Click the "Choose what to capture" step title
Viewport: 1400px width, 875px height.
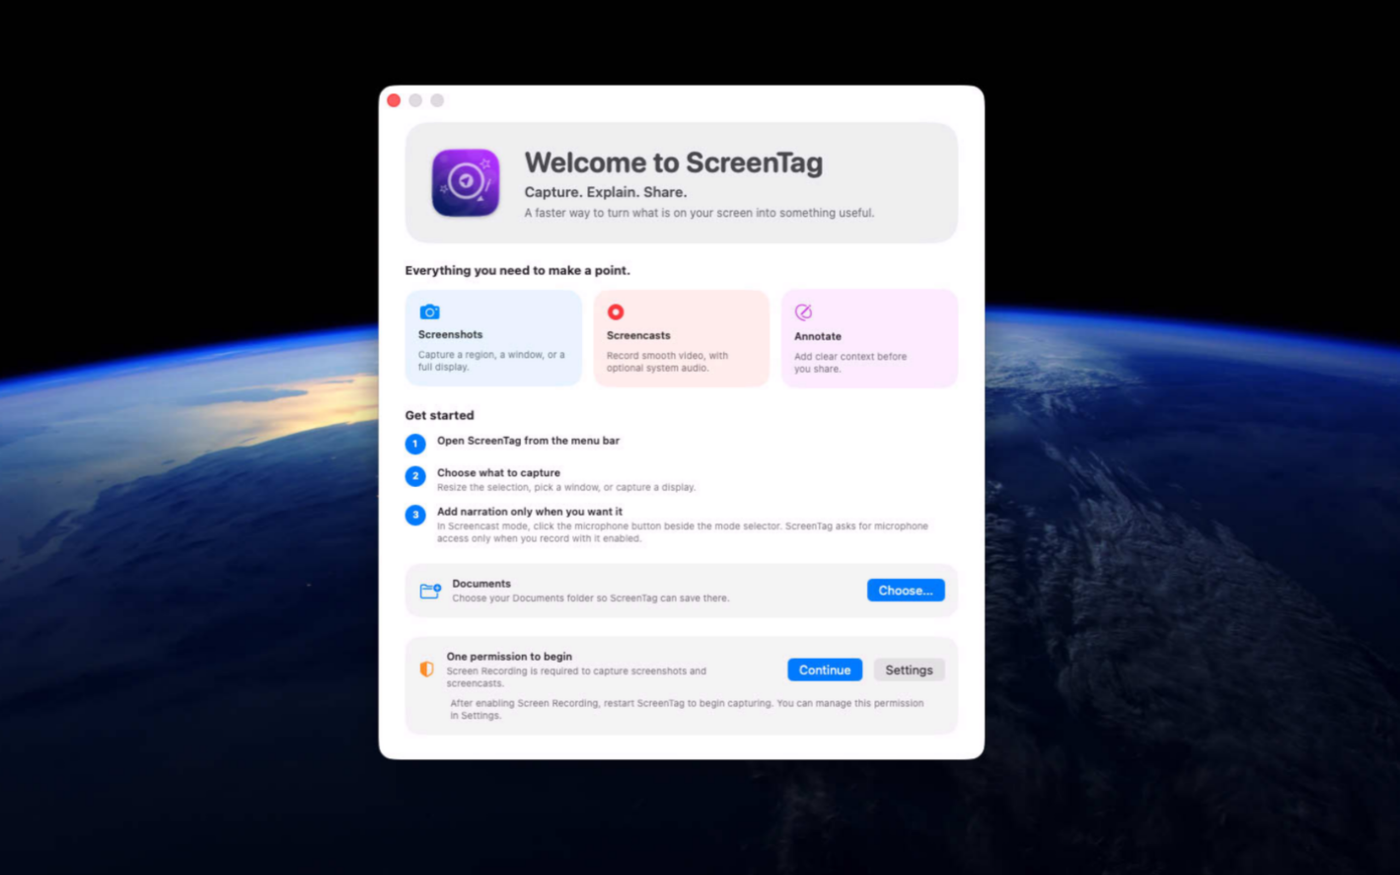coord(498,472)
